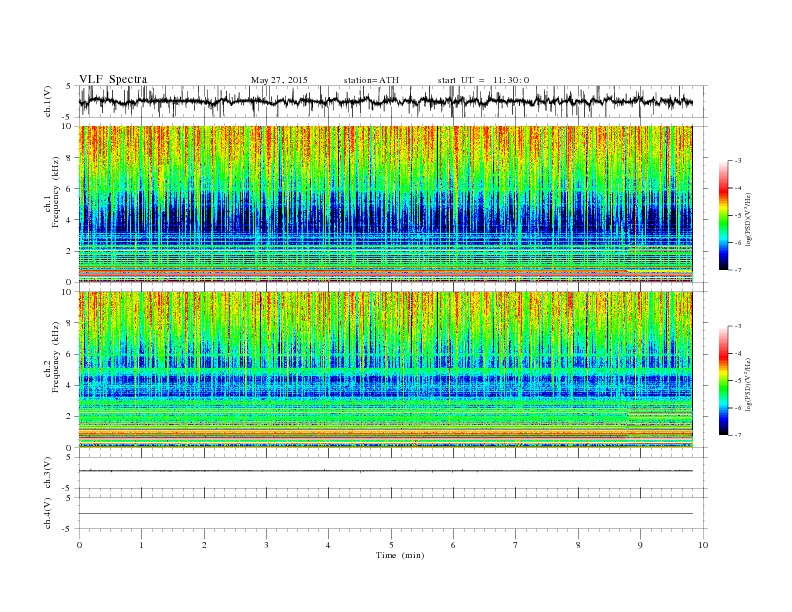Click inside the ch.2 spectrogram panel
Screen dimensions: 792x612
[x=385, y=369]
